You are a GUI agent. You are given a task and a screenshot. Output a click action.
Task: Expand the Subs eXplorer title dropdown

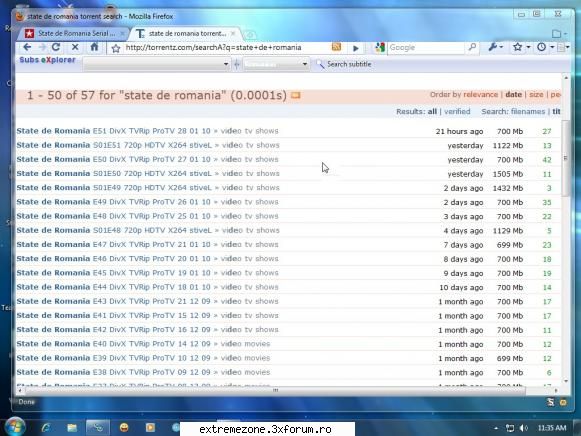226,64
